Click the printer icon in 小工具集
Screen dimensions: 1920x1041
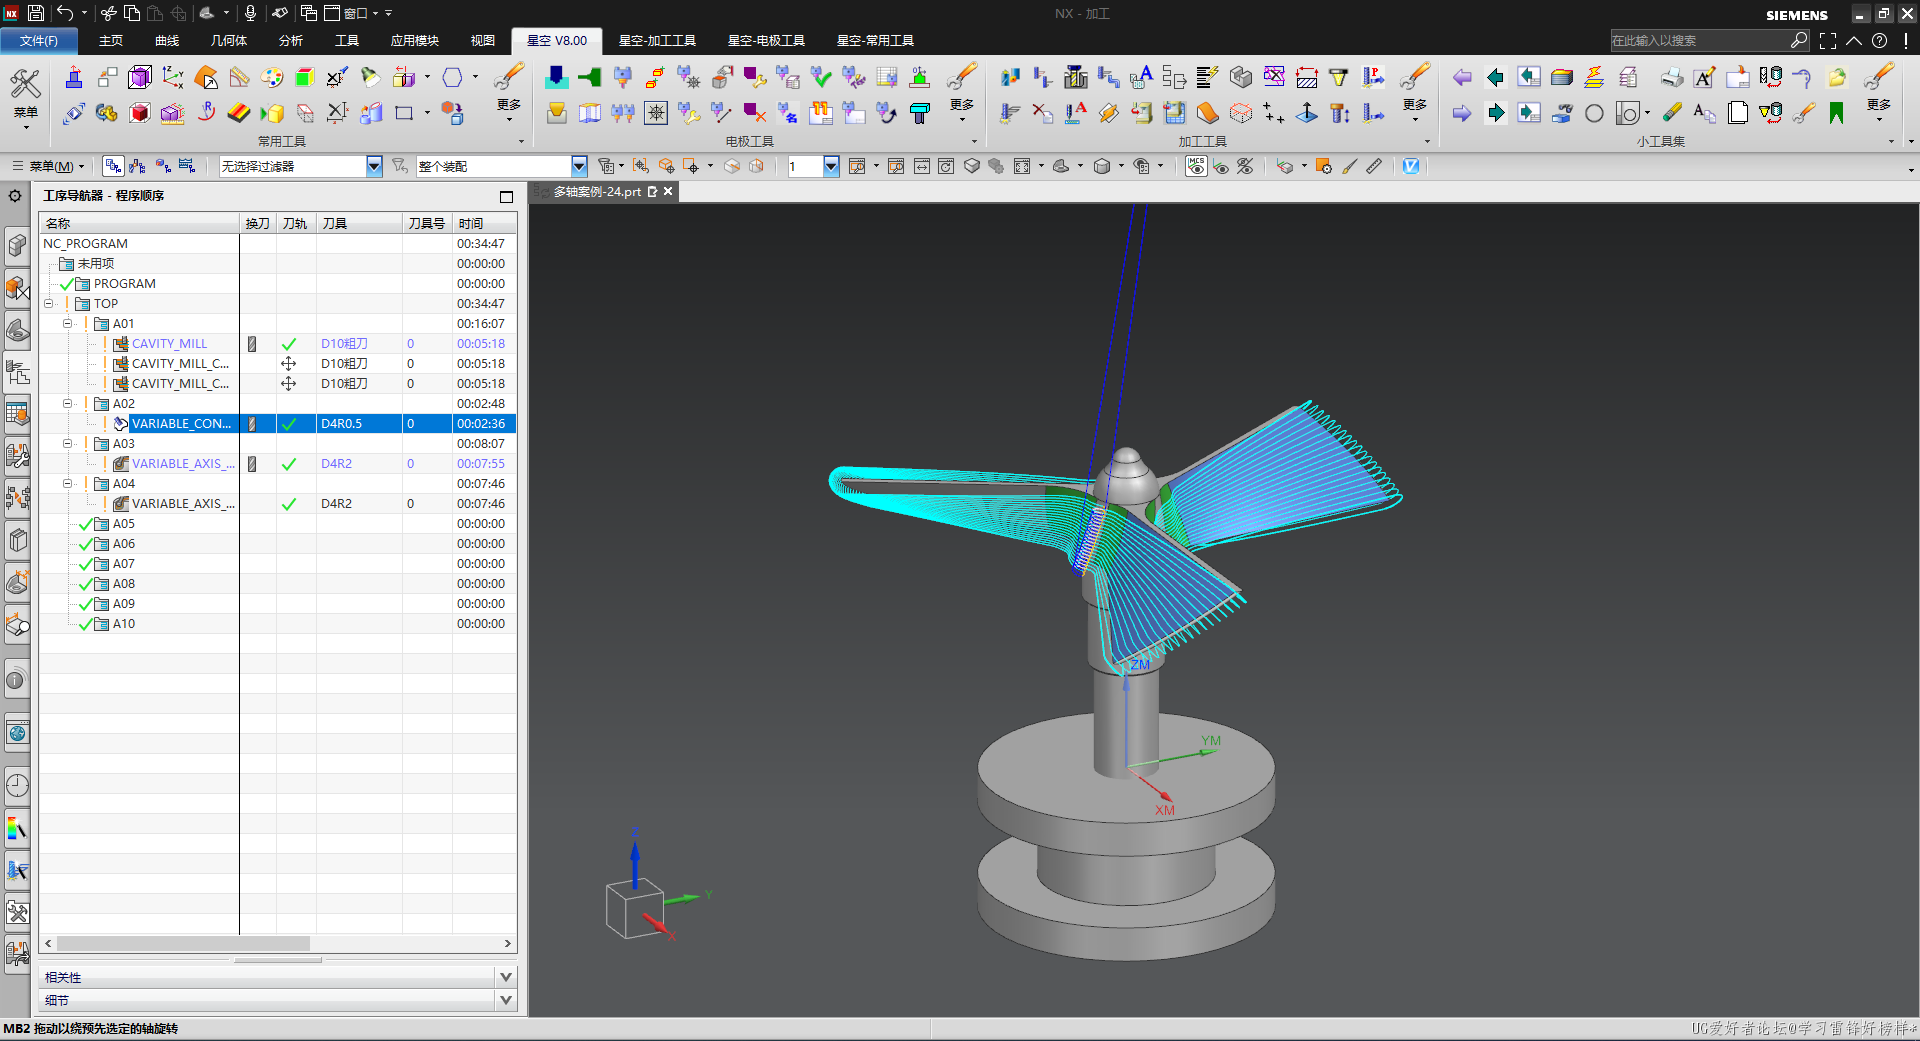pyautogui.click(x=1671, y=77)
